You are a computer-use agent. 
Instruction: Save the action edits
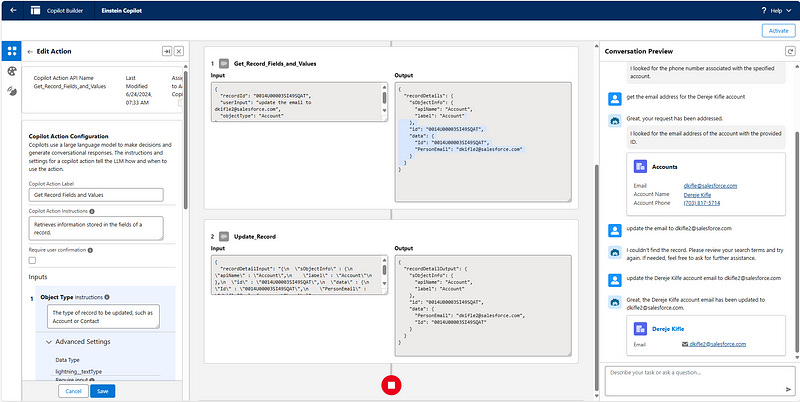click(x=103, y=391)
